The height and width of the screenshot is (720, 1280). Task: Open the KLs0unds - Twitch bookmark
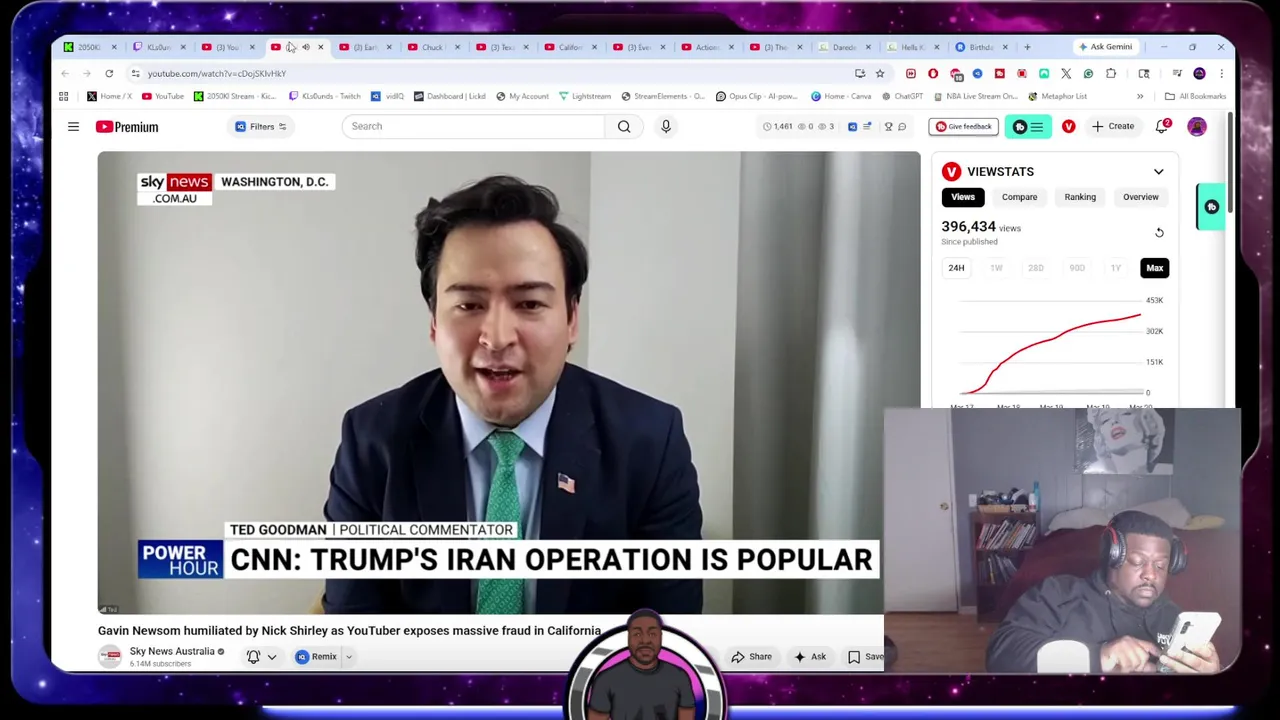point(325,96)
